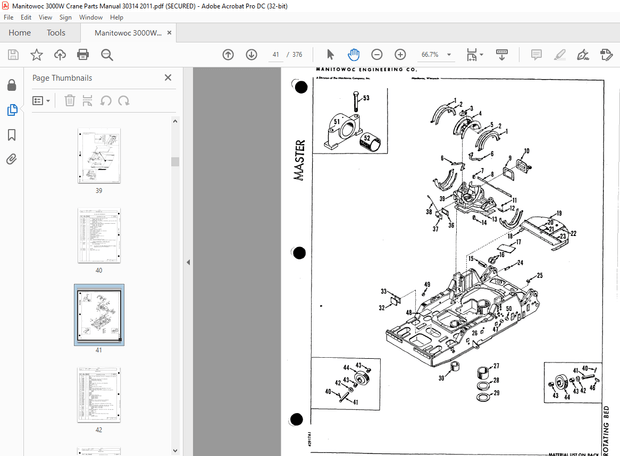Go to previous page arrow
Viewport: 620px width, 456px height.
click(x=228, y=55)
